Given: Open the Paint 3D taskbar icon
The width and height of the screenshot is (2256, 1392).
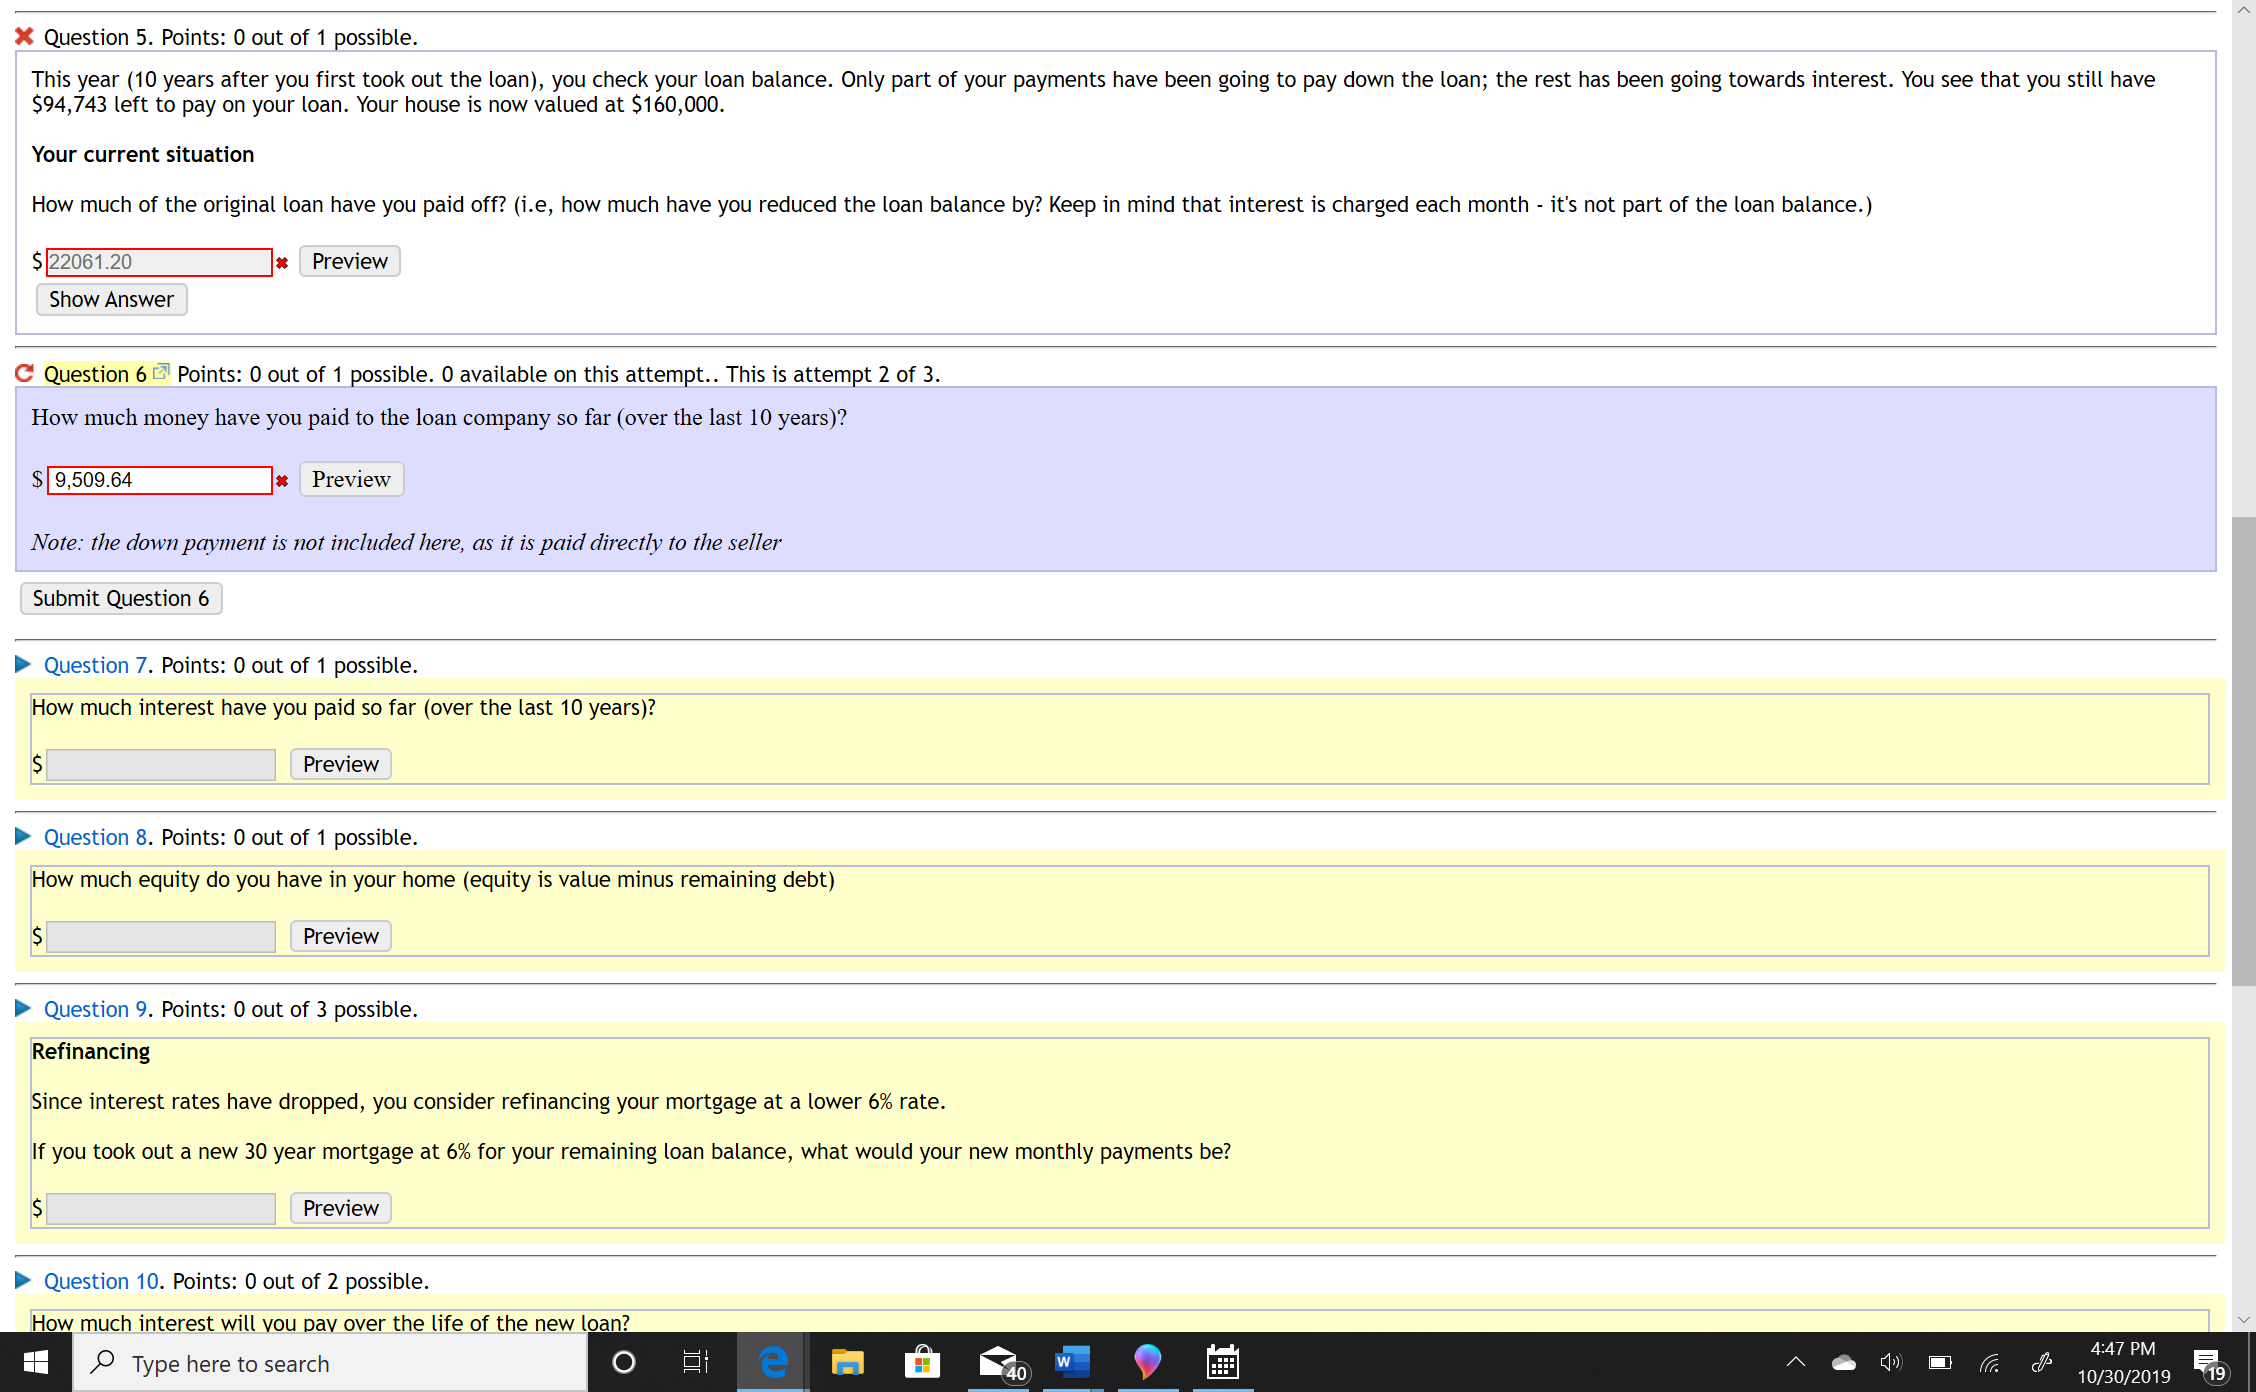Looking at the screenshot, I should point(1147,1362).
